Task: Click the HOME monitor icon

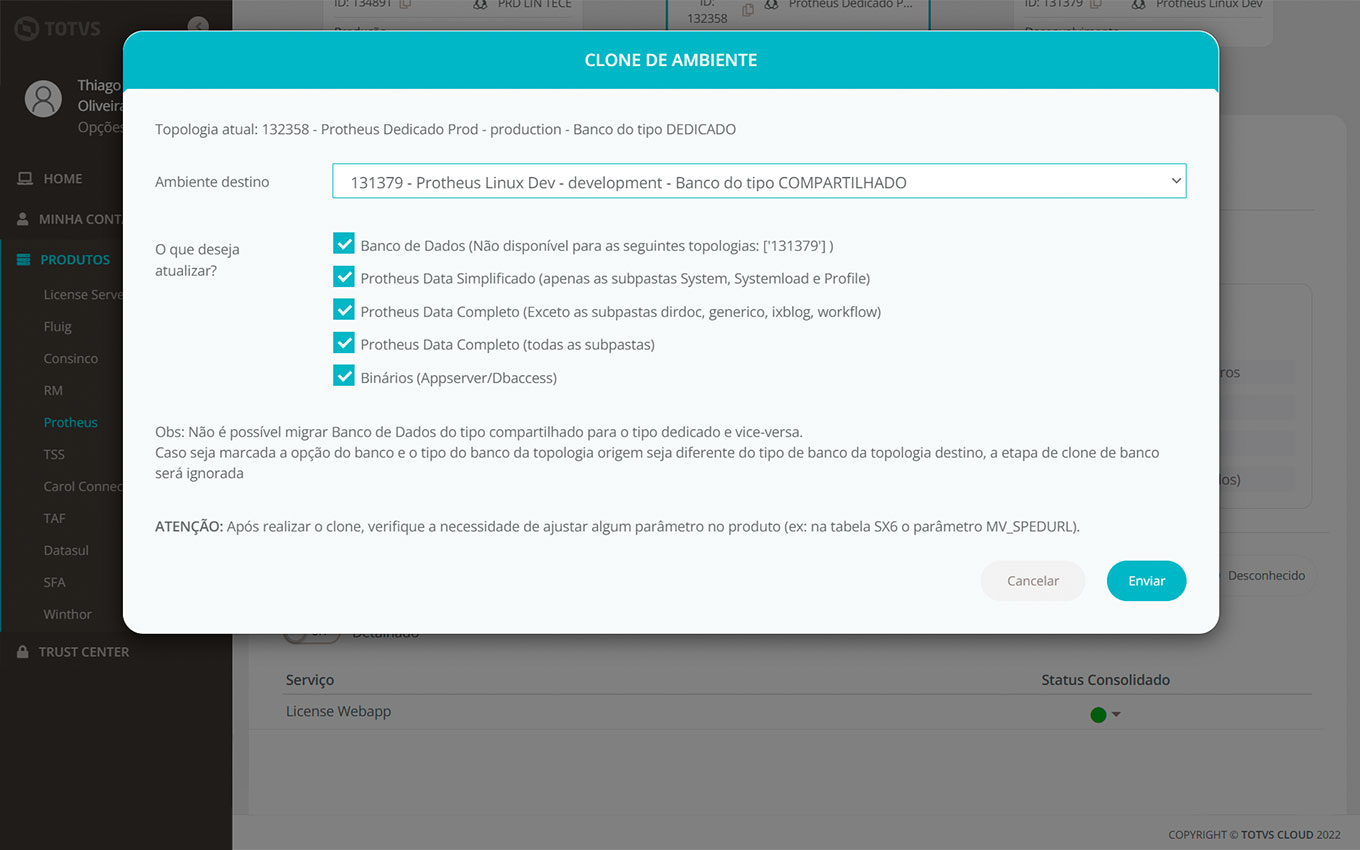Action: [x=25, y=179]
